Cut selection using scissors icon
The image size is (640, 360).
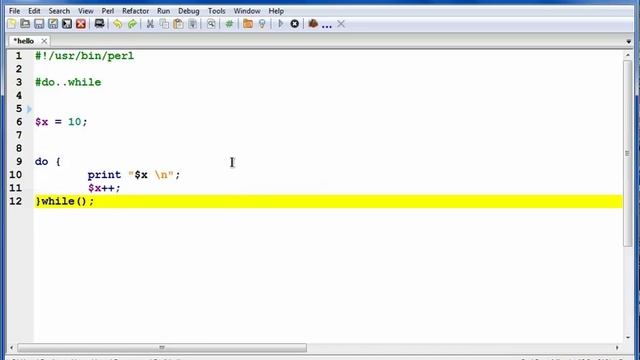150,24
